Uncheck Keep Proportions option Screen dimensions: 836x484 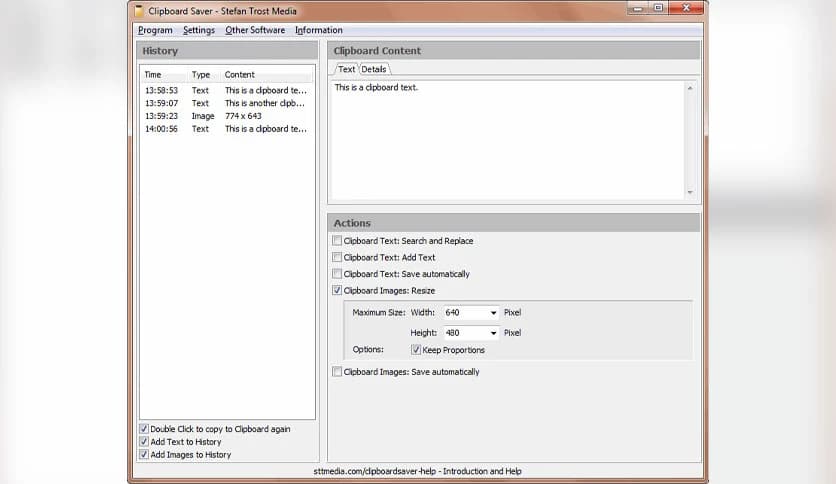416,350
